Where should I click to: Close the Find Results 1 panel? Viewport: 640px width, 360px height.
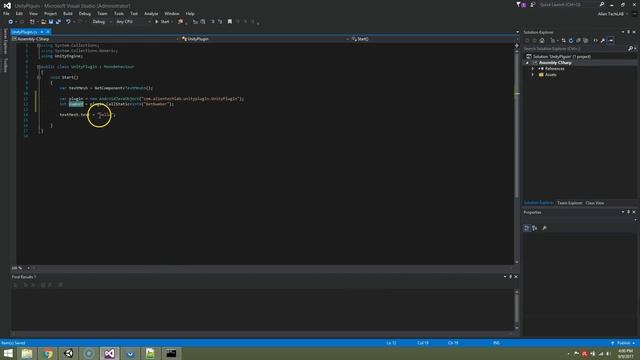point(516,277)
